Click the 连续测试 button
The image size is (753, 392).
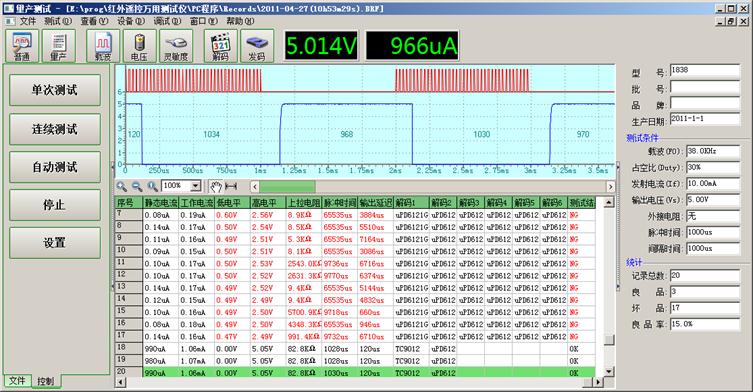55,129
